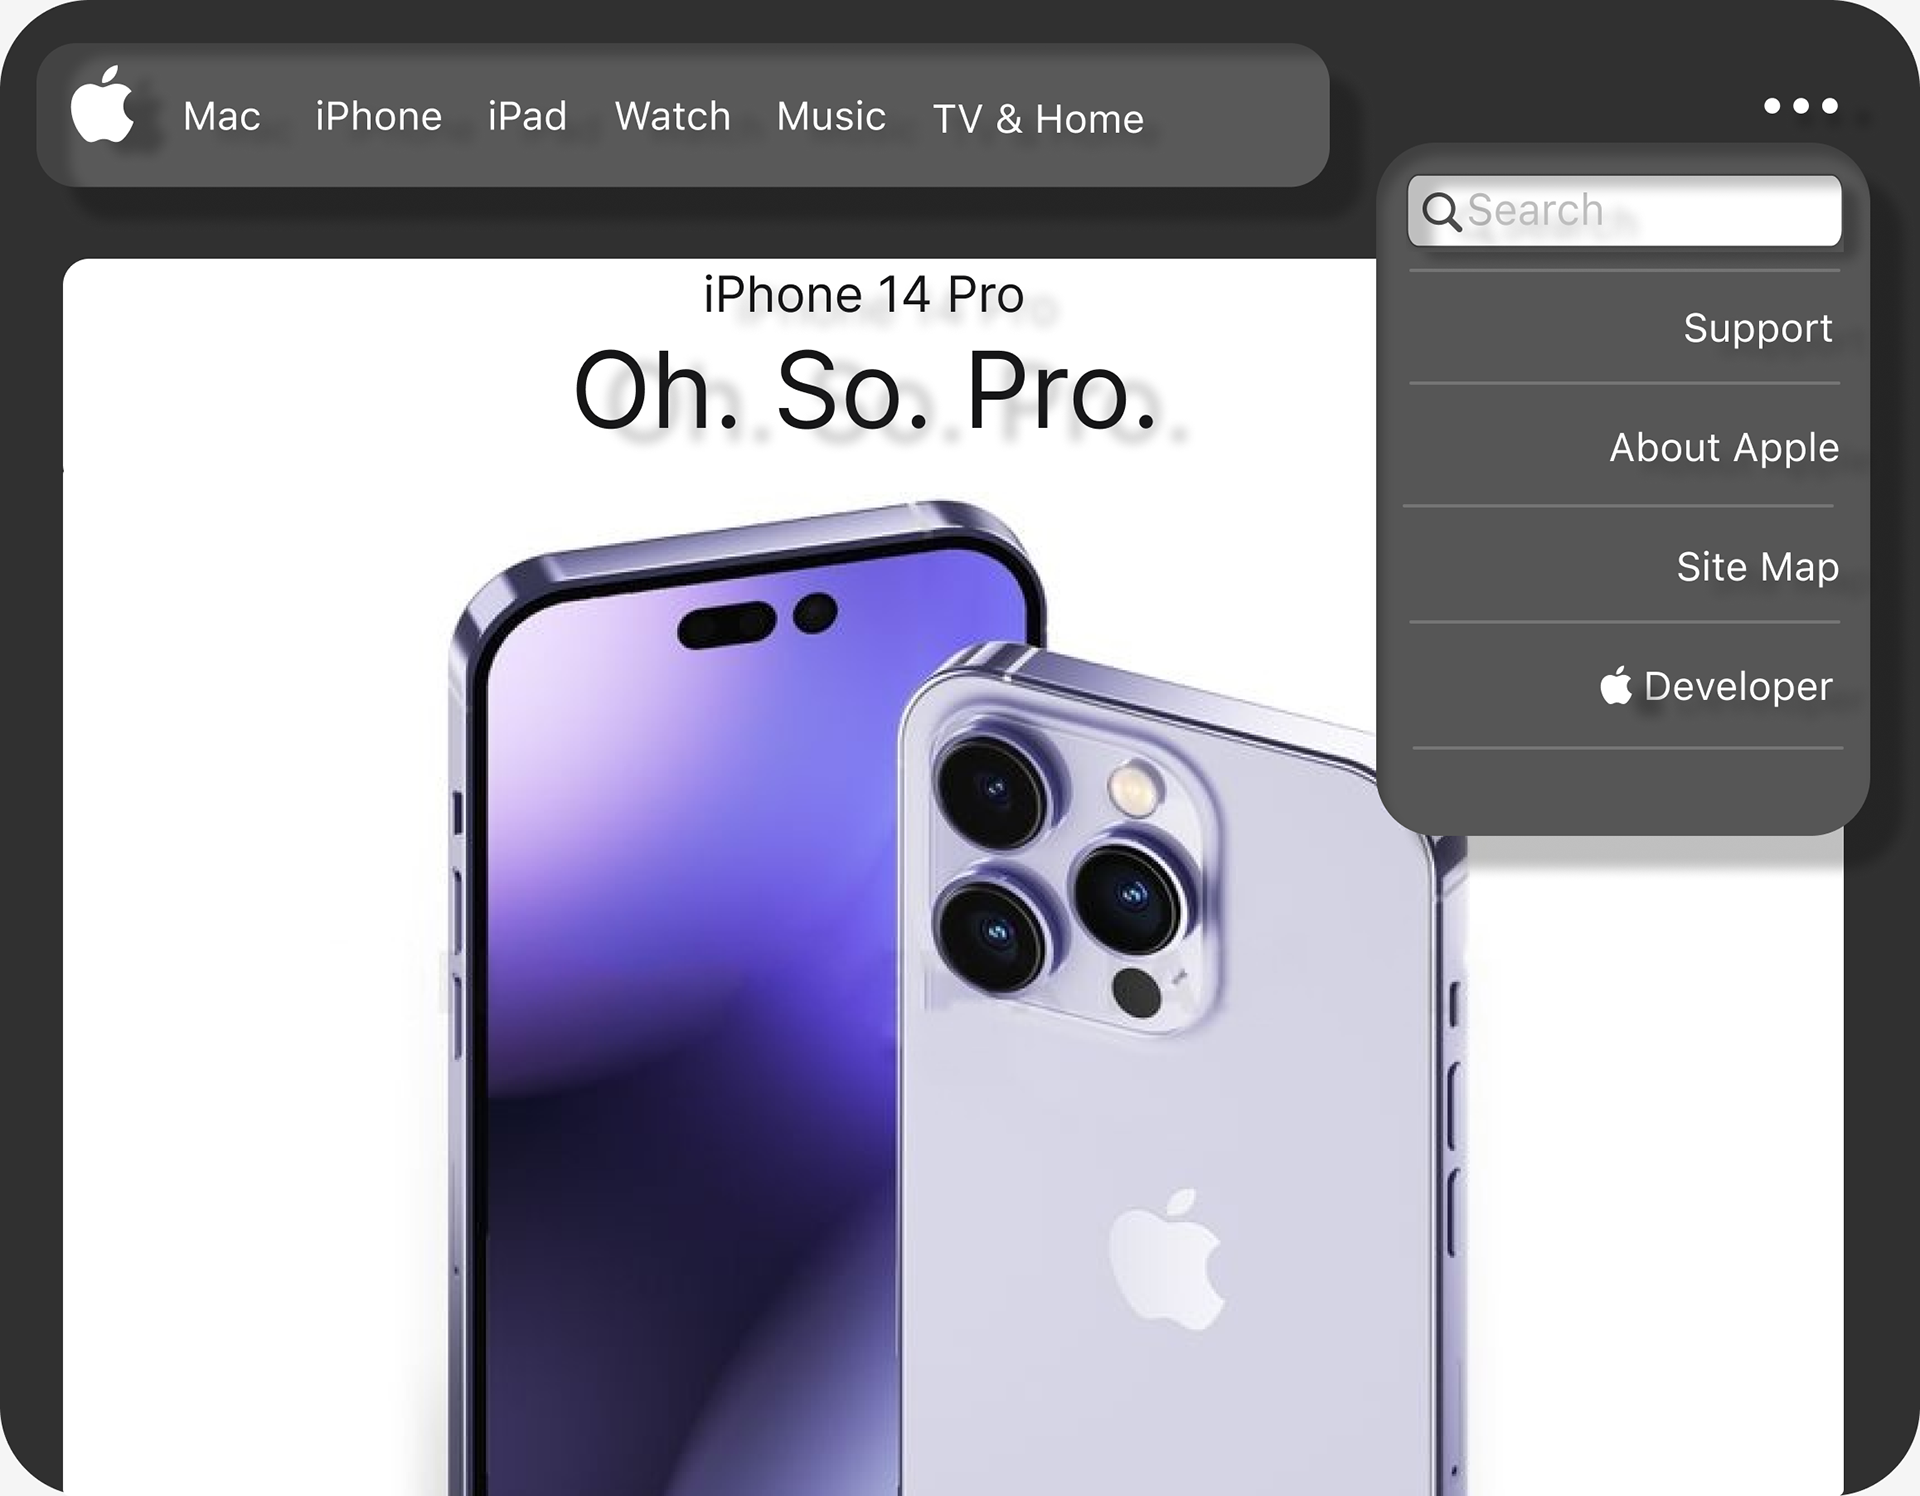Image resolution: width=1920 pixels, height=1496 pixels.
Task: Go to the Watch section
Action: click(x=672, y=116)
